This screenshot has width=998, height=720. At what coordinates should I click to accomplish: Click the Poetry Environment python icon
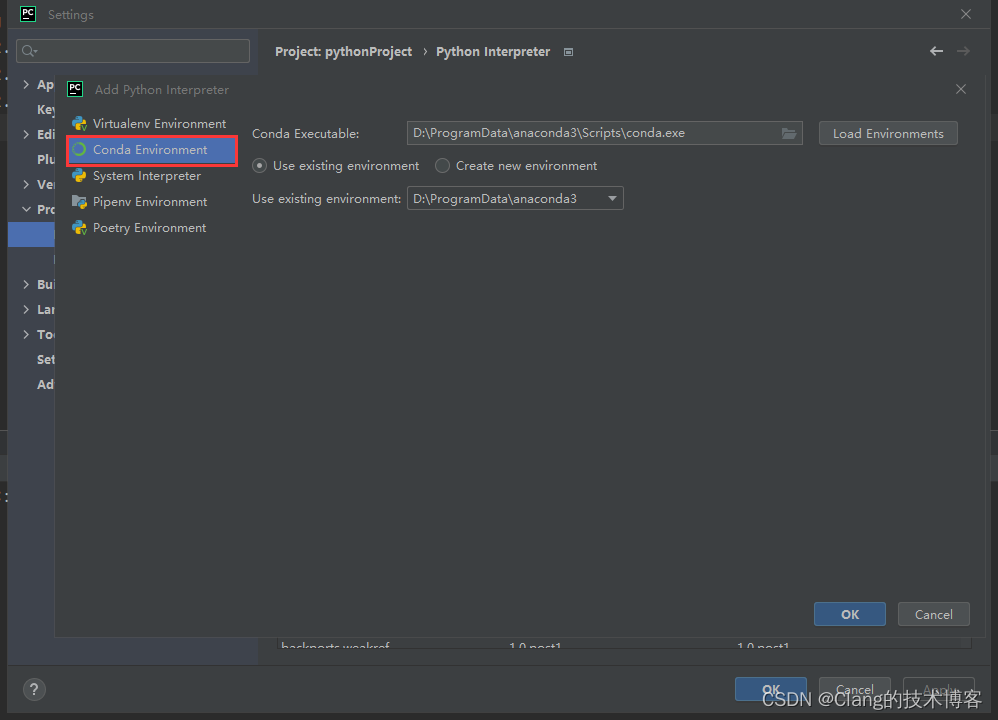[80, 228]
